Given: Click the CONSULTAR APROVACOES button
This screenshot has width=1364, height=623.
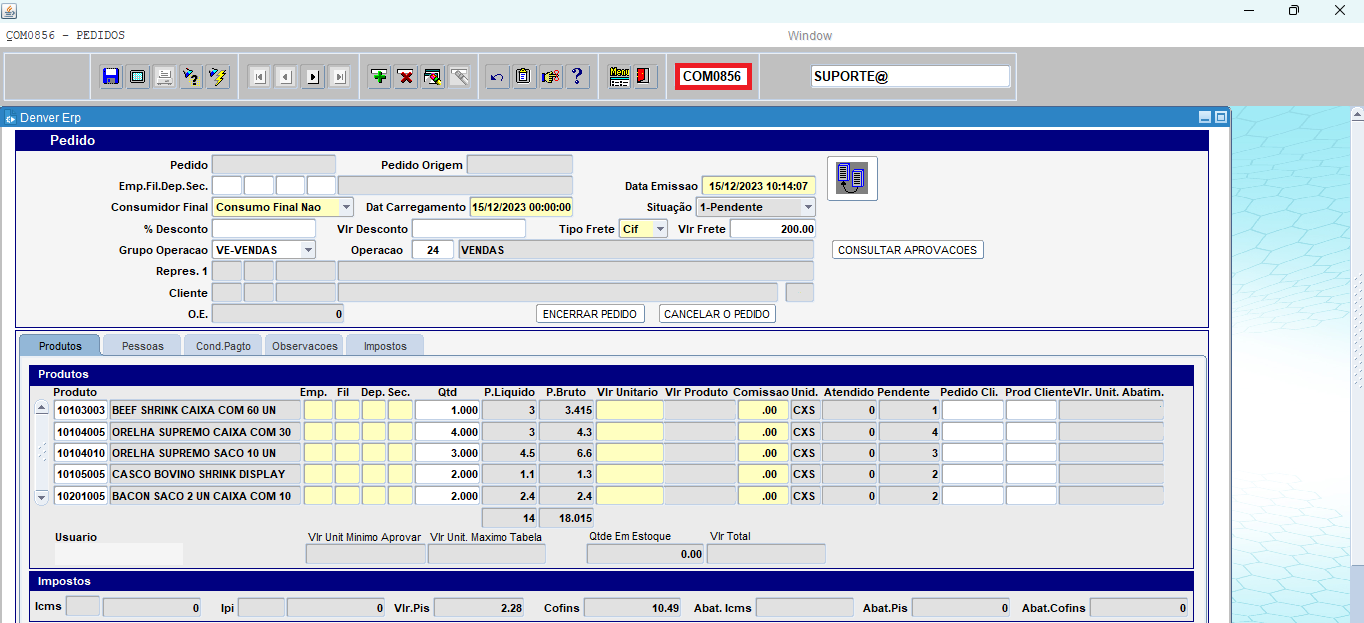Looking at the screenshot, I should 908,250.
